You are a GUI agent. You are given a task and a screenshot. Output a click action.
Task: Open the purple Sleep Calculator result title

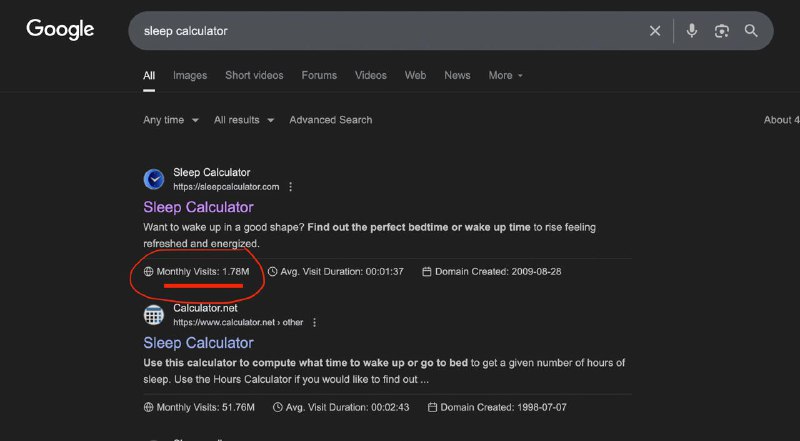pyautogui.click(x=198, y=207)
